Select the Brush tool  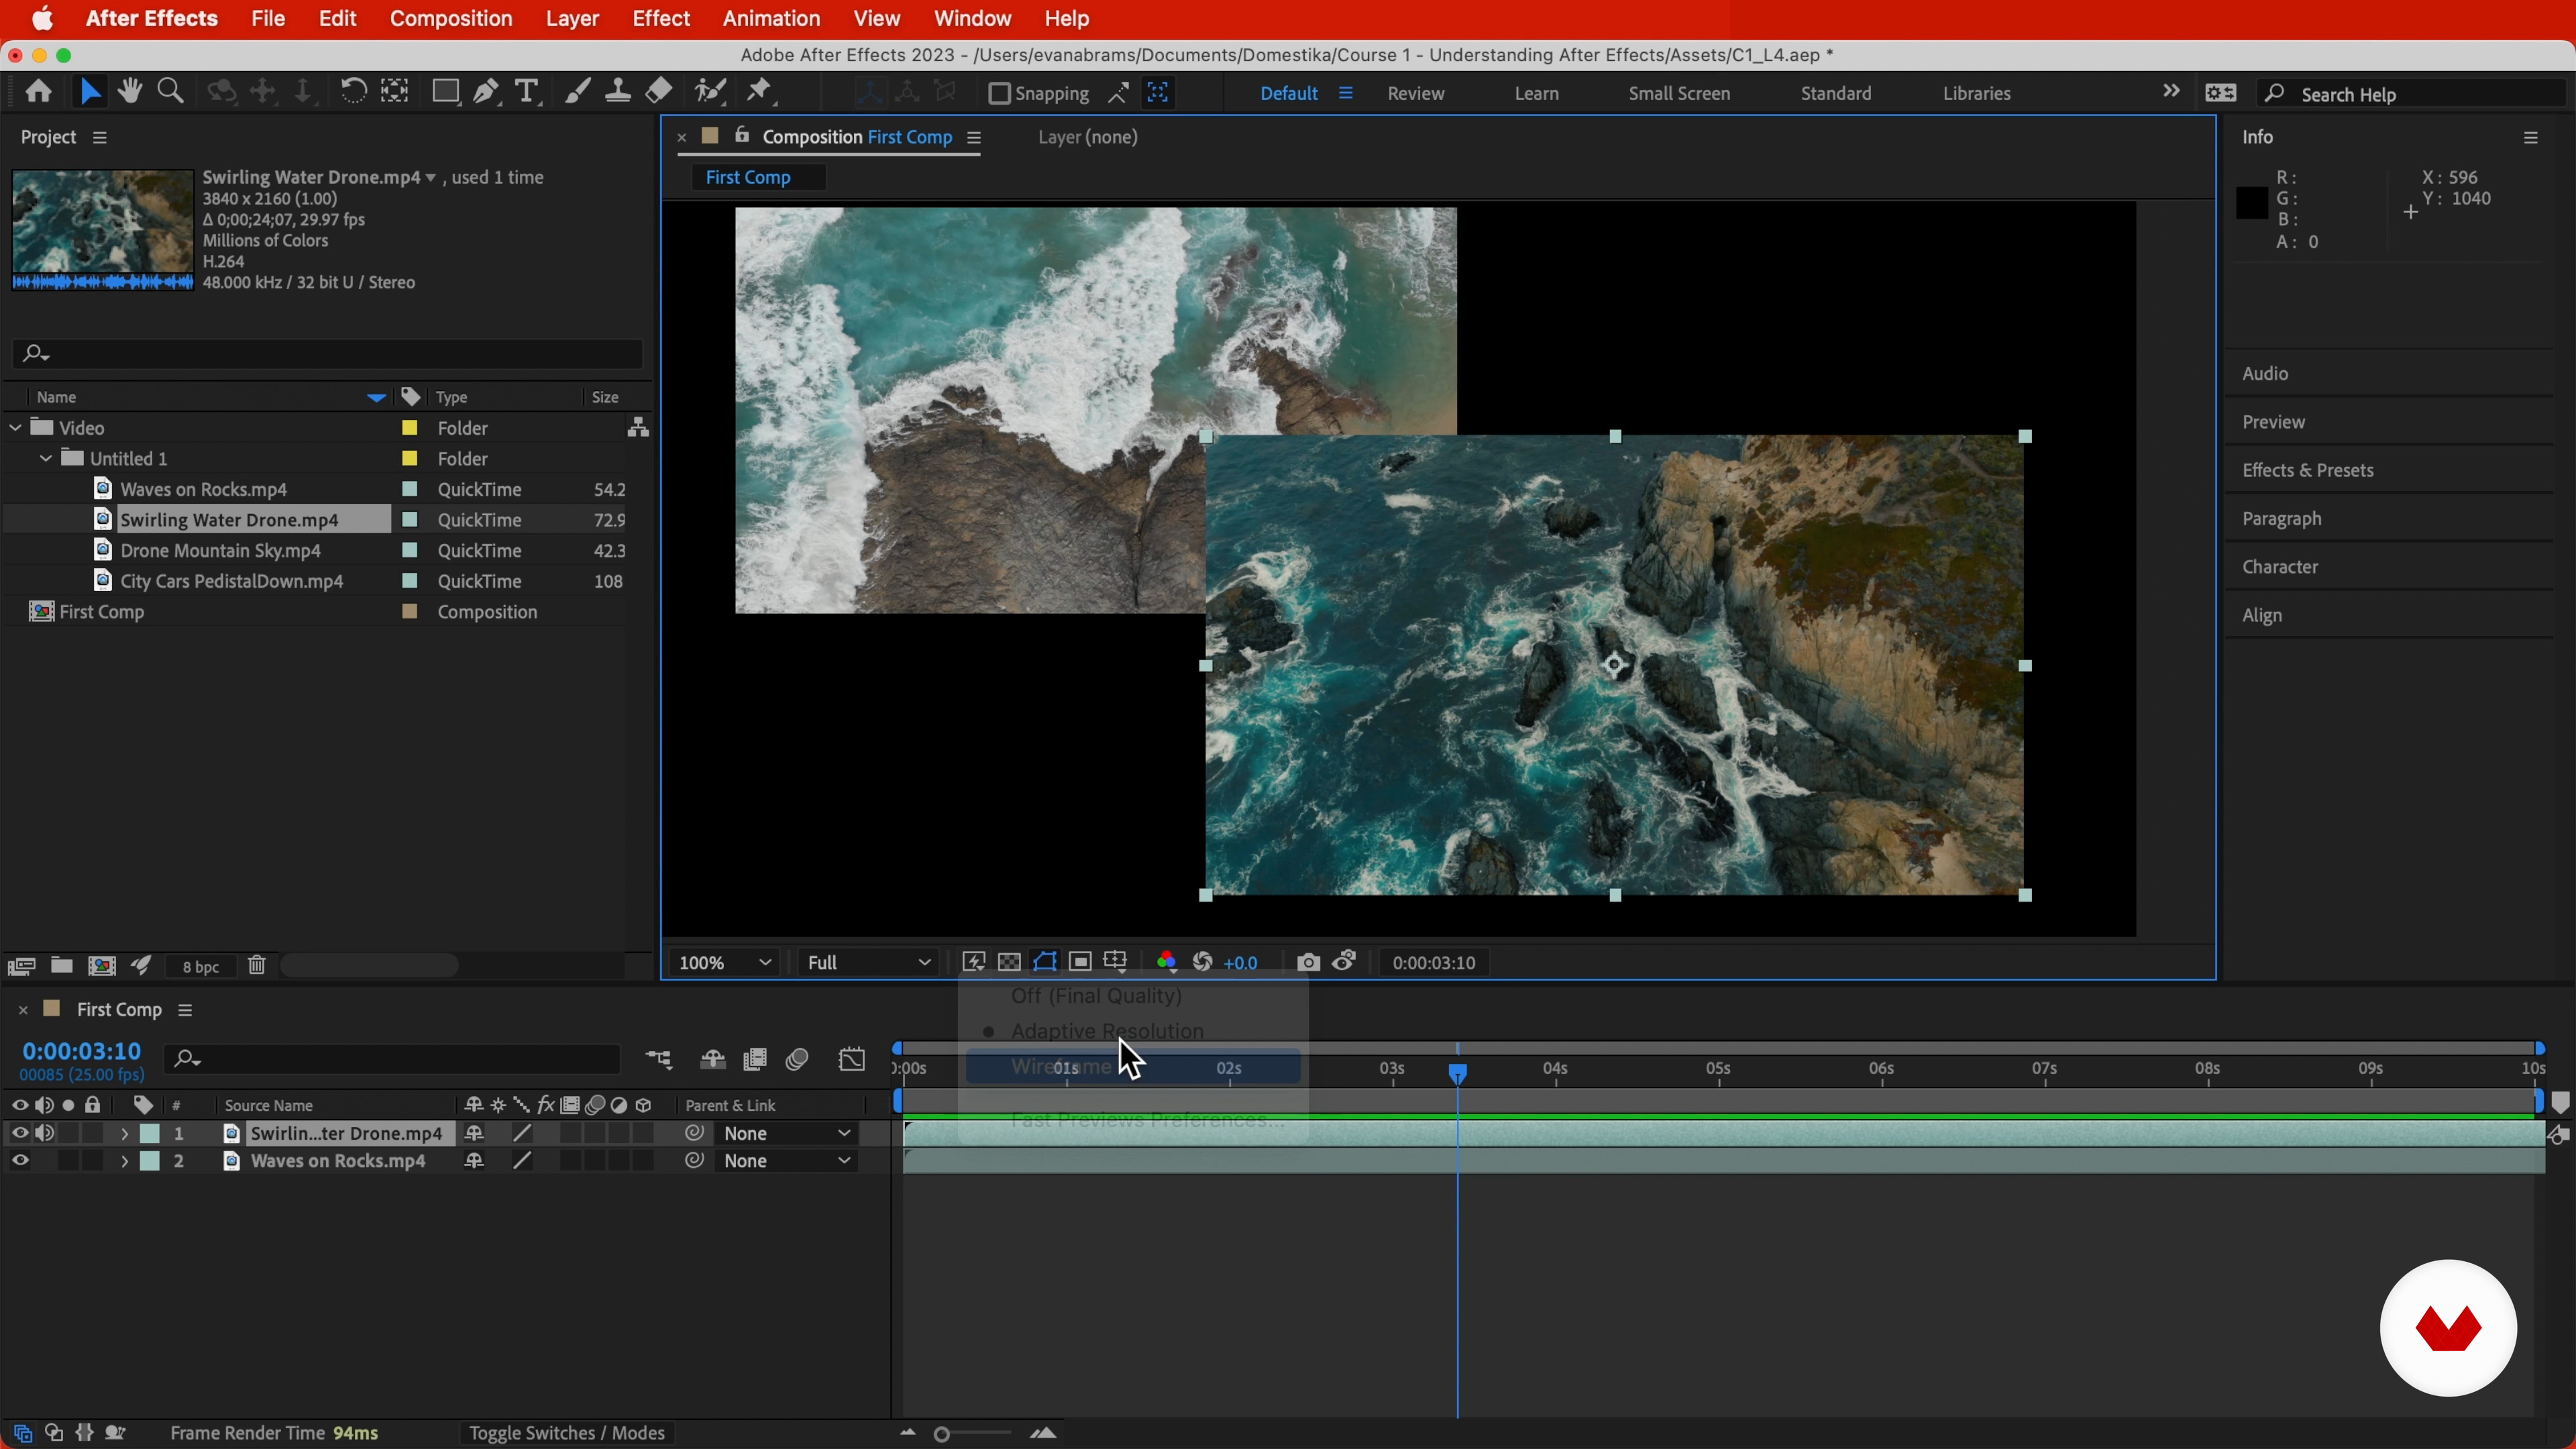577,92
